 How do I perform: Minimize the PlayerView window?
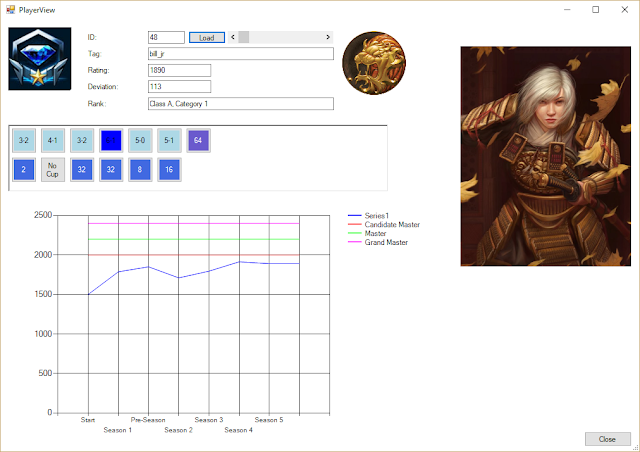(567, 9)
